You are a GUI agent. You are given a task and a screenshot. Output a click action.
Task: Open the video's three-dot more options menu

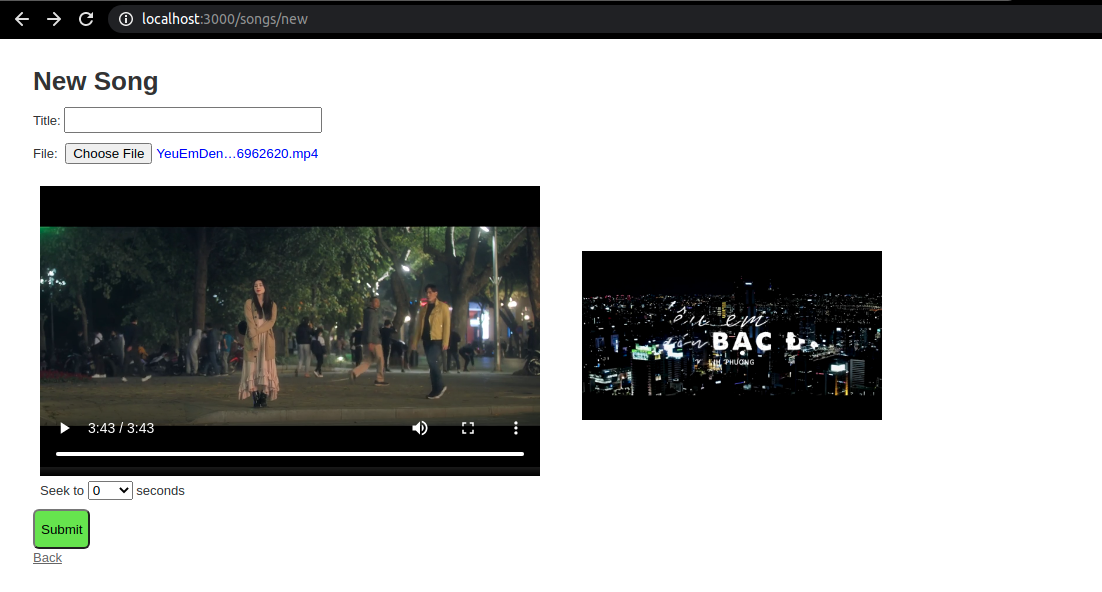(x=516, y=428)
